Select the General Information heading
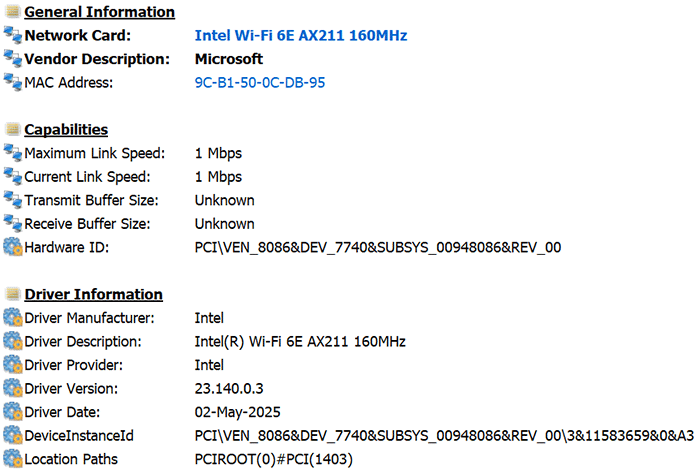The image size is (700, 474). (x=99, y=13)
